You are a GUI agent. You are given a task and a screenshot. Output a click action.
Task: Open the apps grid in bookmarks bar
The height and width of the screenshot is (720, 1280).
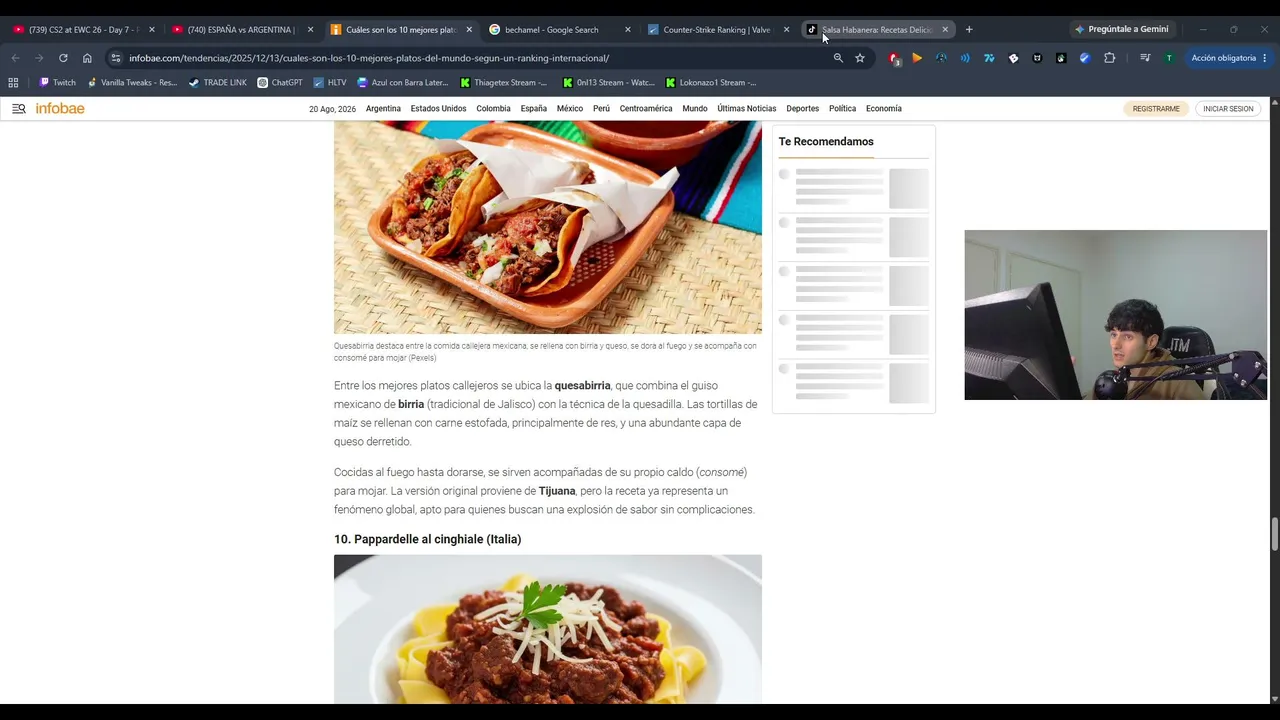click(13, 82)
